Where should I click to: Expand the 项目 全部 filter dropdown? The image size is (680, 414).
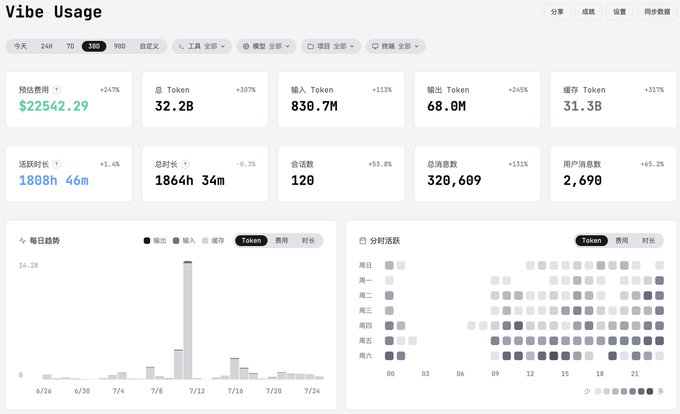point(331,46)
